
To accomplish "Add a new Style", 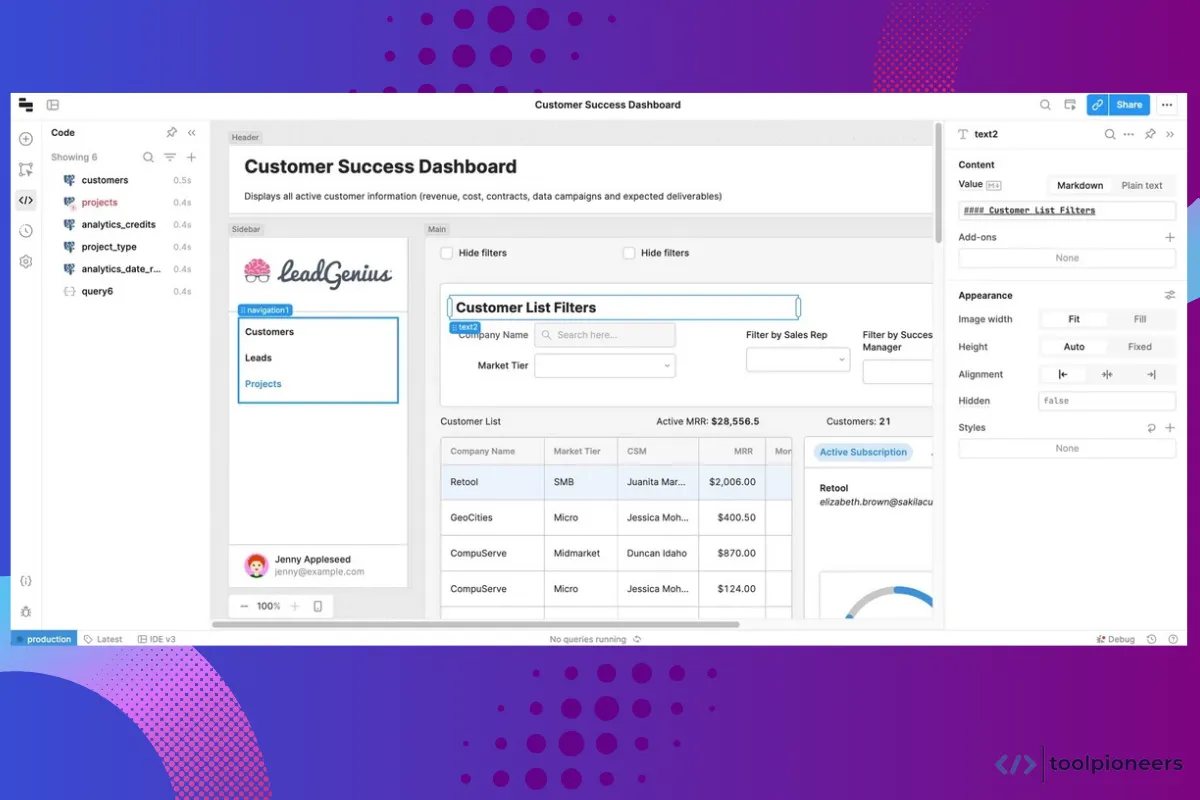I will pyautogui.click(x=1169, y=428).
